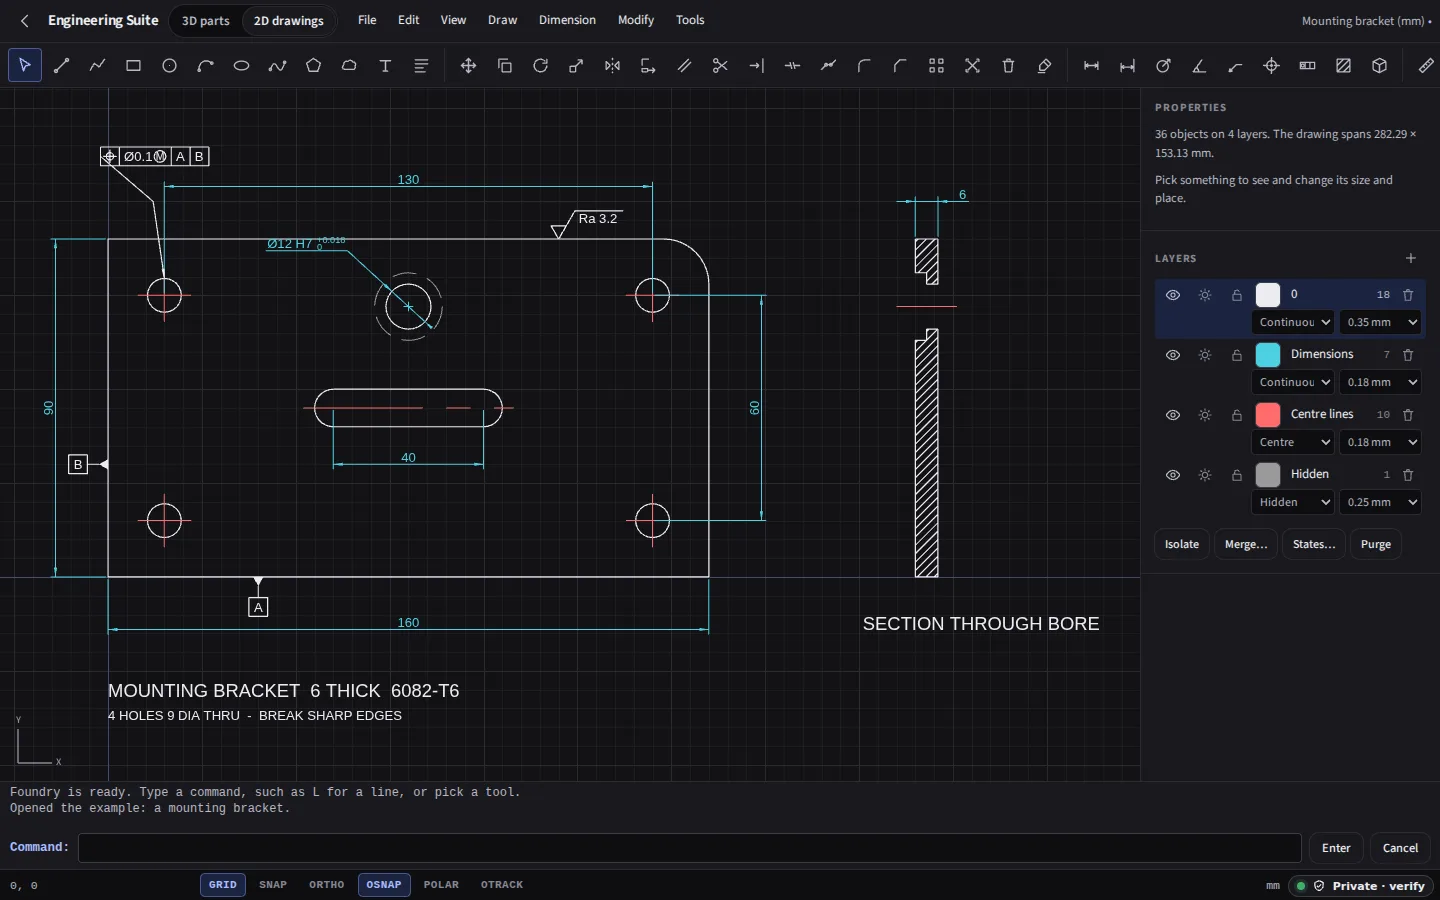Select the Mirror tool
This screenshot has height=900, width=1440.
tap(612, 66)
